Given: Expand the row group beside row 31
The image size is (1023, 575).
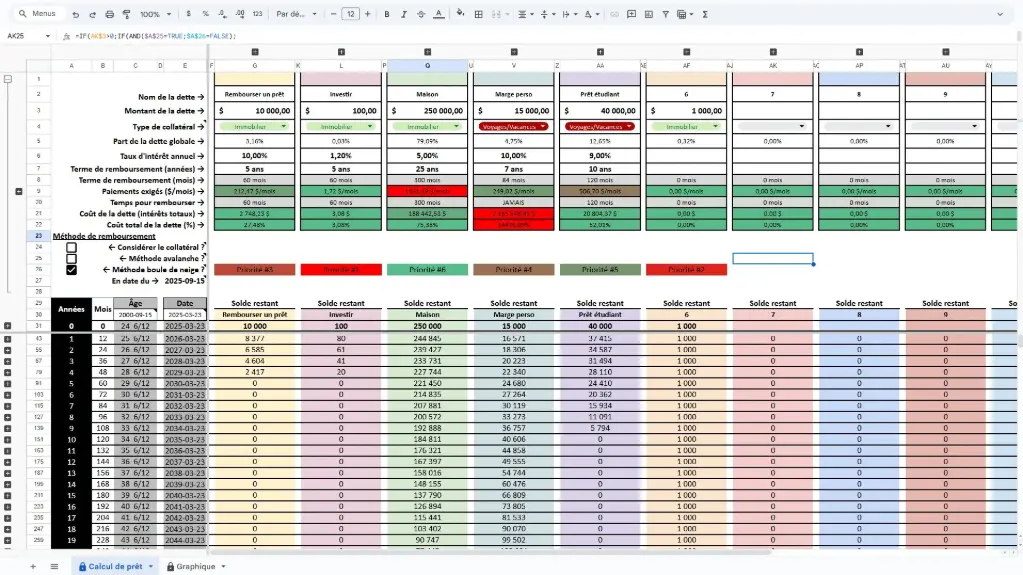Looking at the screenshot, I should click(x=8, y=326).
